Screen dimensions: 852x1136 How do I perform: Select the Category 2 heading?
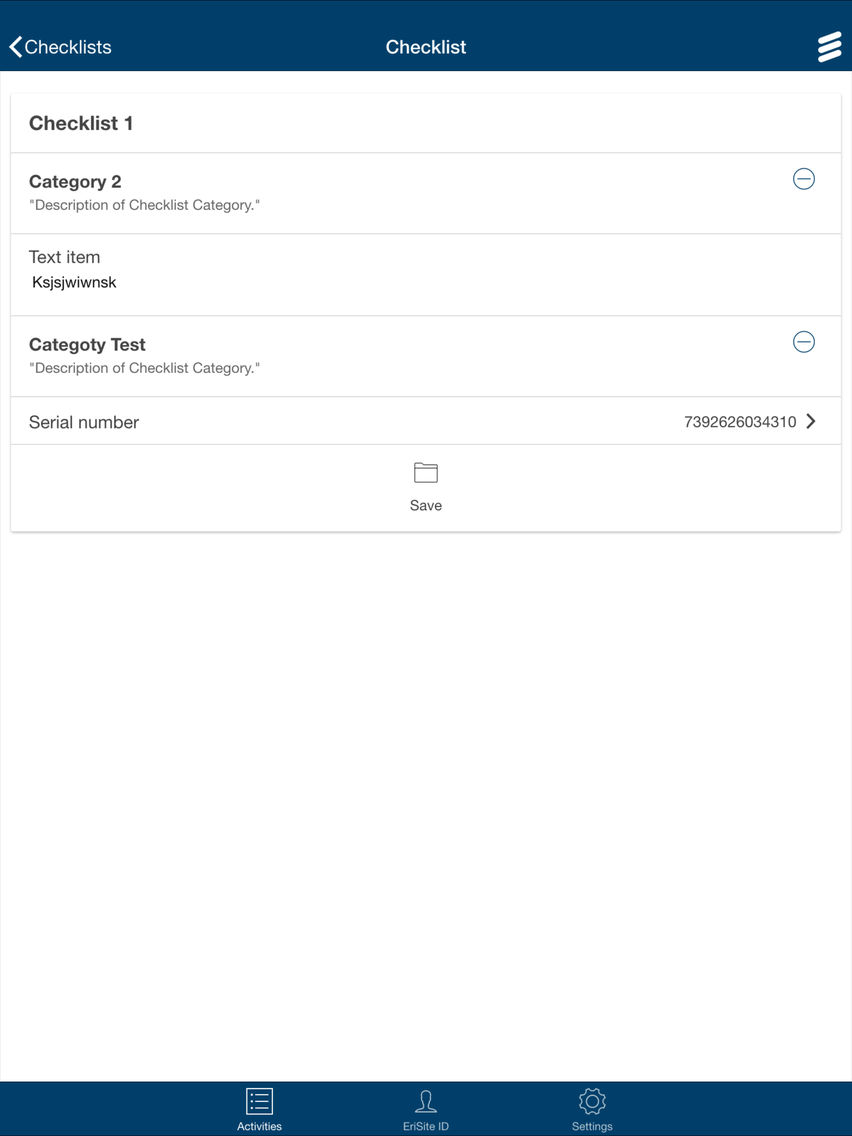(75, 182)
